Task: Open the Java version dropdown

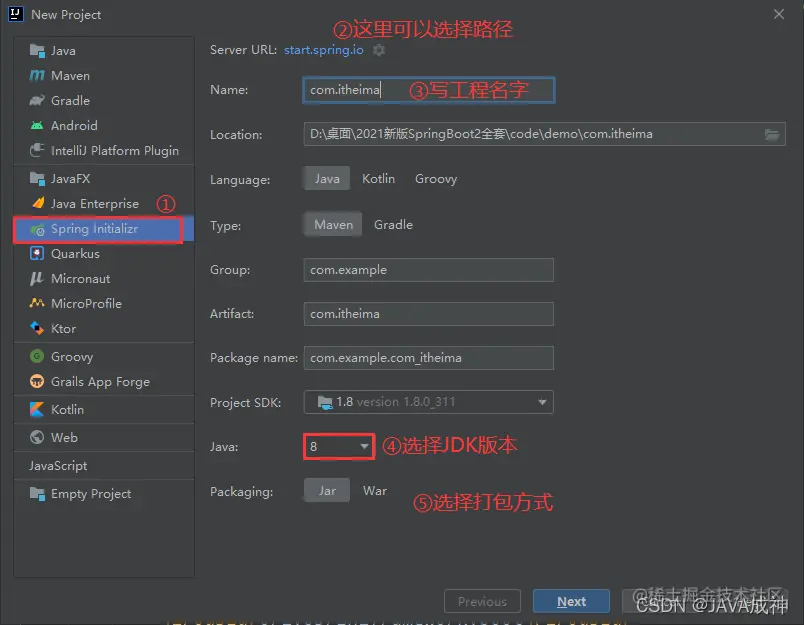Action: [x=339, y=447]
